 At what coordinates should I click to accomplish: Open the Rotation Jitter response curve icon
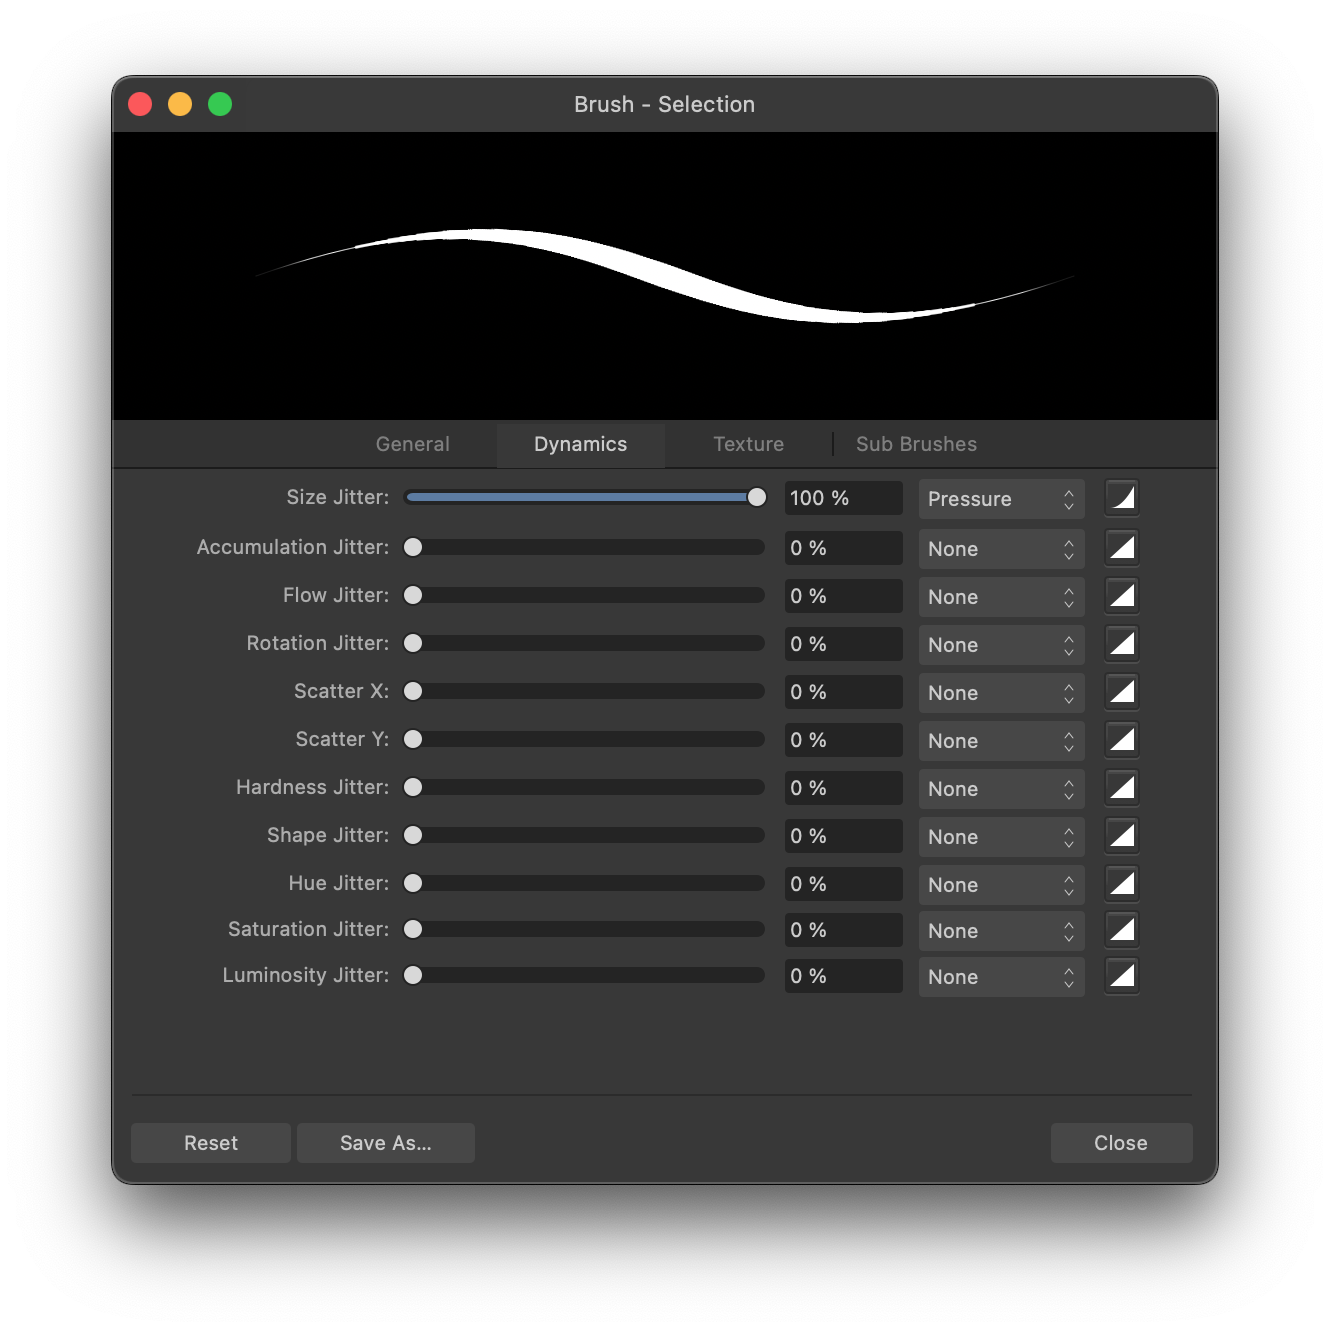pos(1122,643)
